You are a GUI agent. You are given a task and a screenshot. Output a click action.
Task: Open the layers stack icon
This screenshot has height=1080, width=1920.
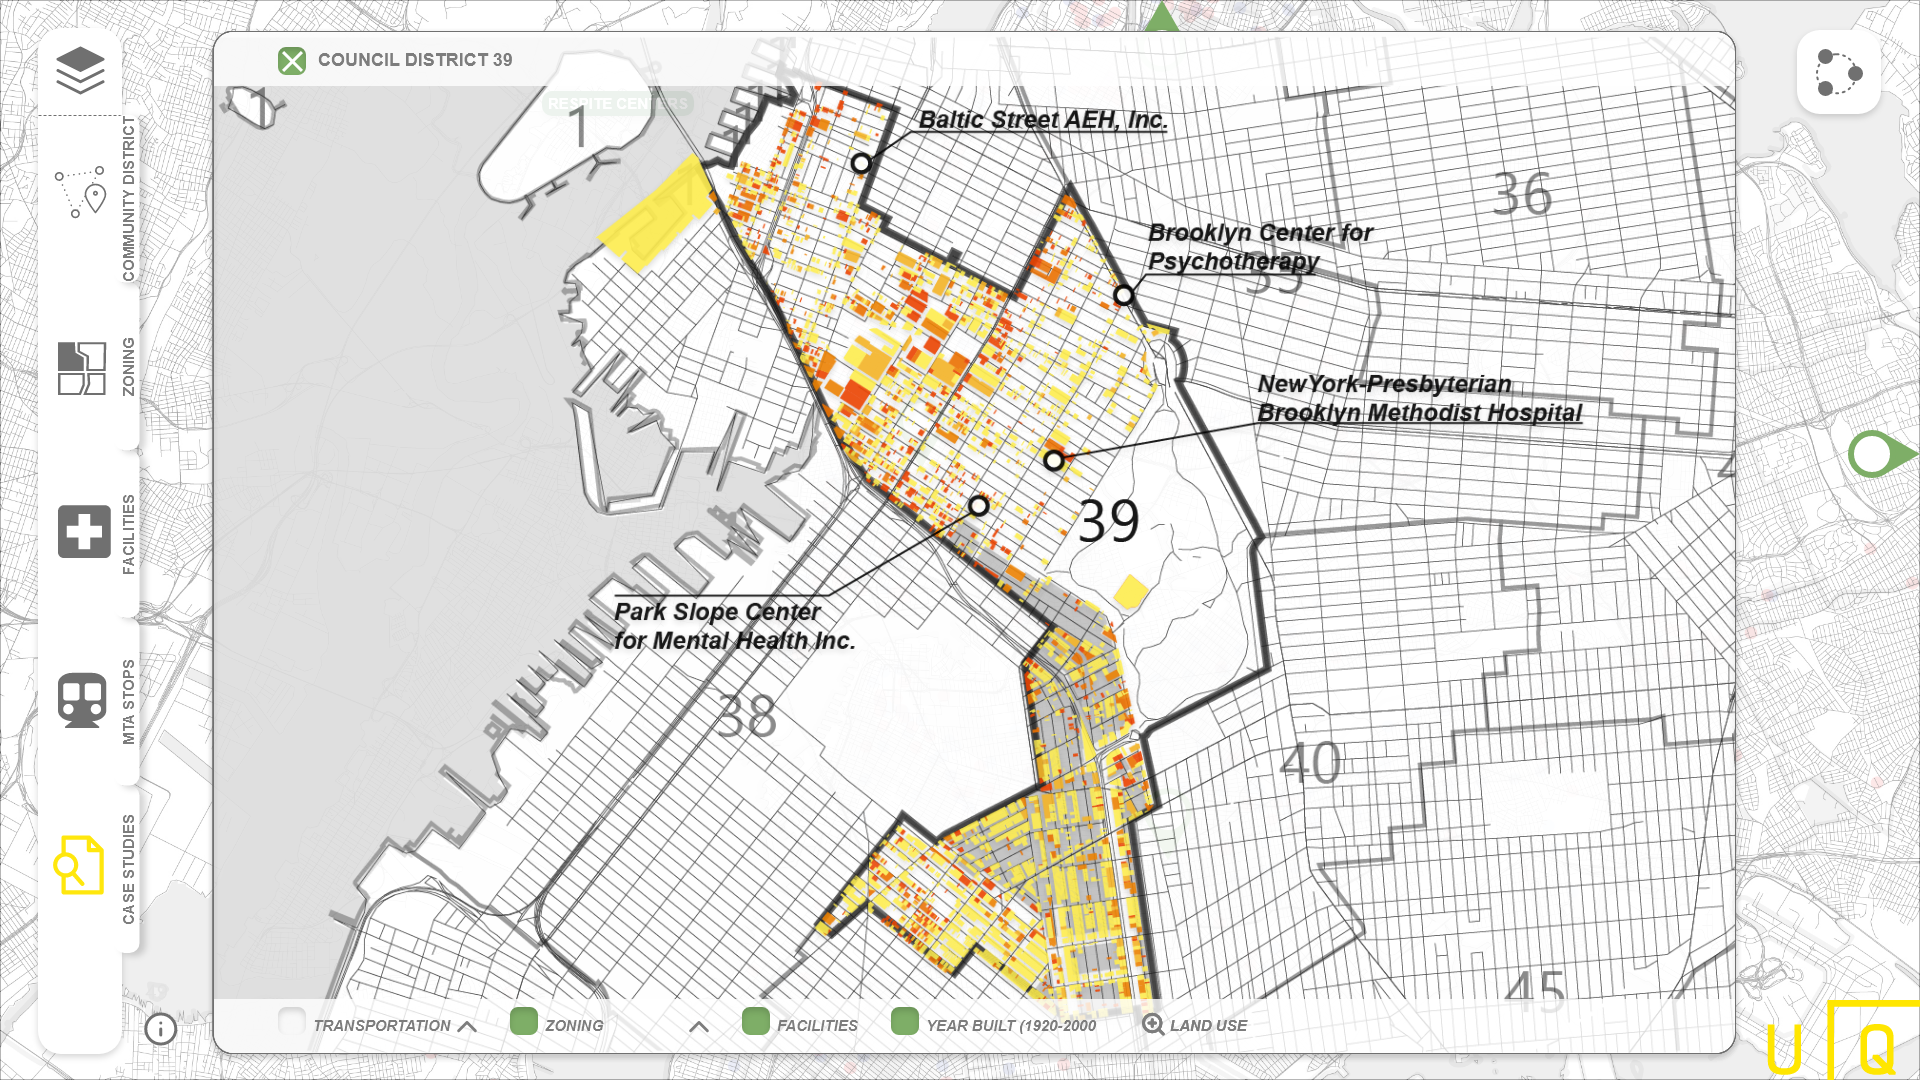(x=80, y=71)
